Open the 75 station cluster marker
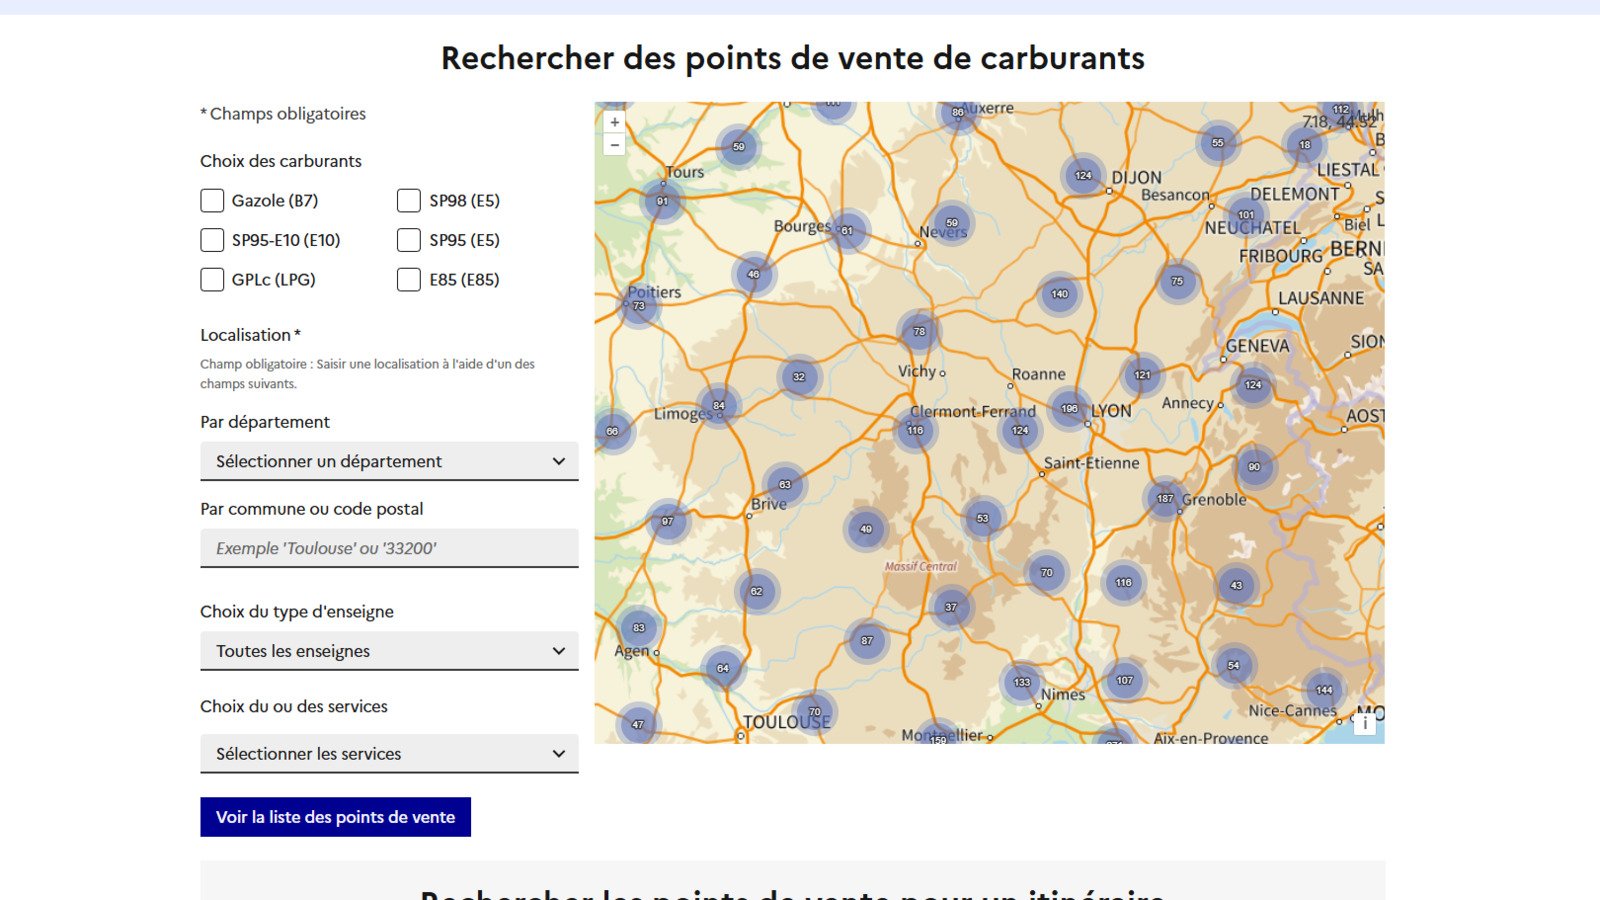This screenshot has height=900, width=1600. coord(1177,281)
